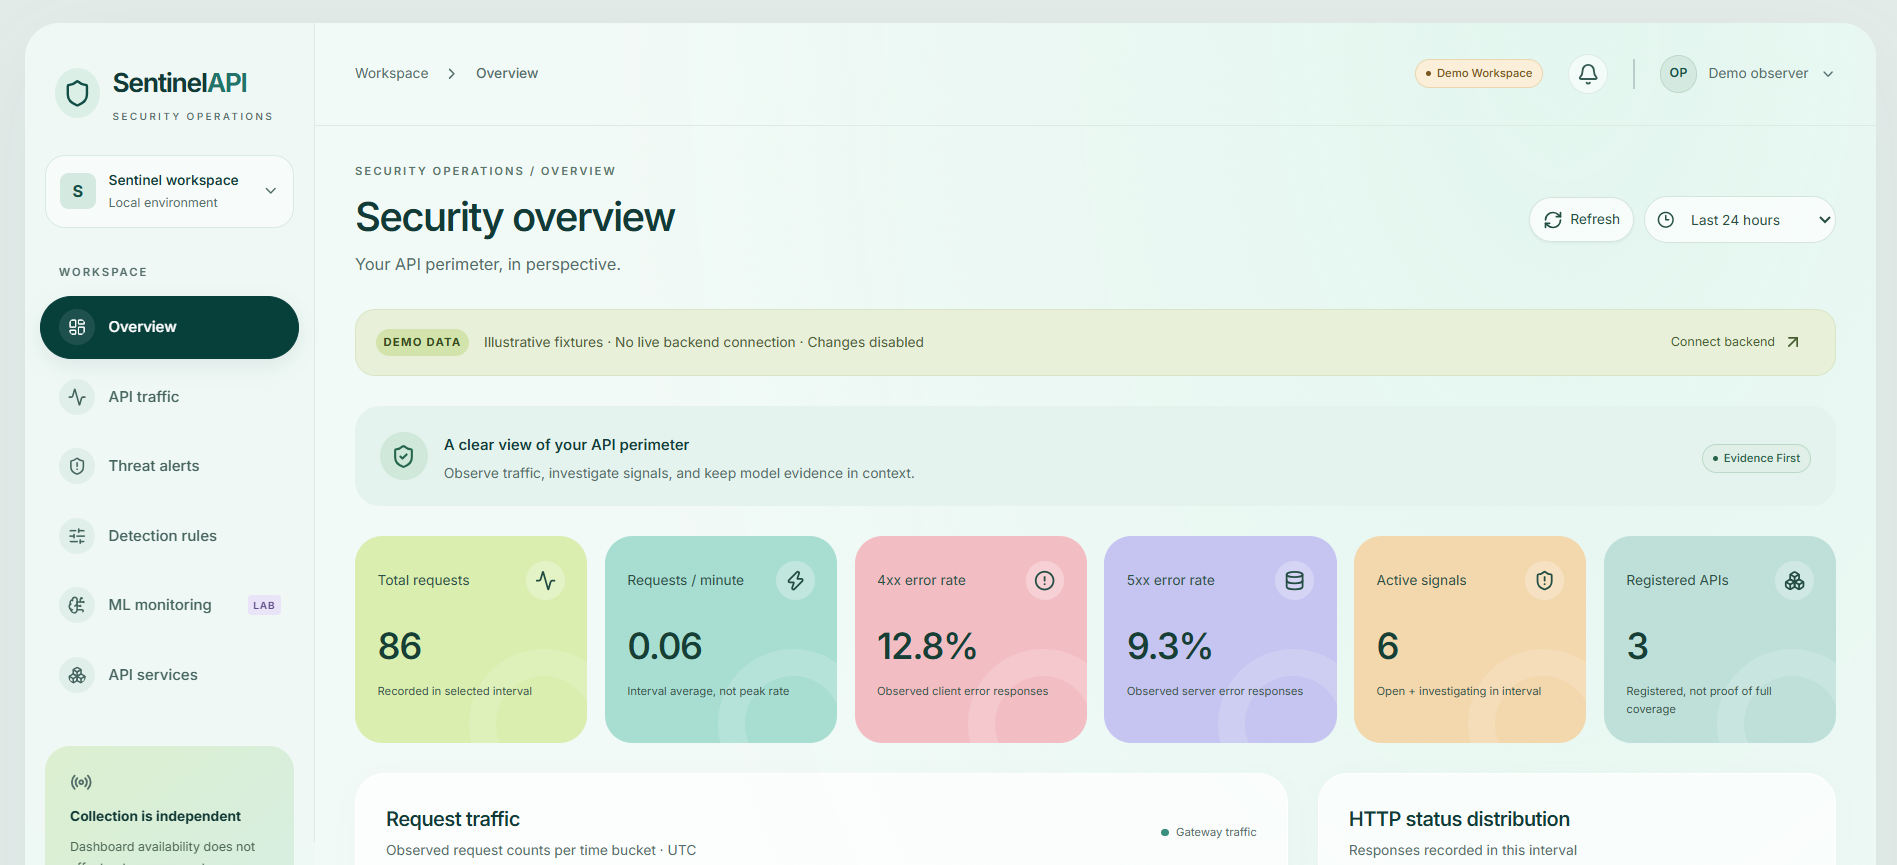
Task: Click the Requests per minute value 0.06
Action: tap(665, 647)
